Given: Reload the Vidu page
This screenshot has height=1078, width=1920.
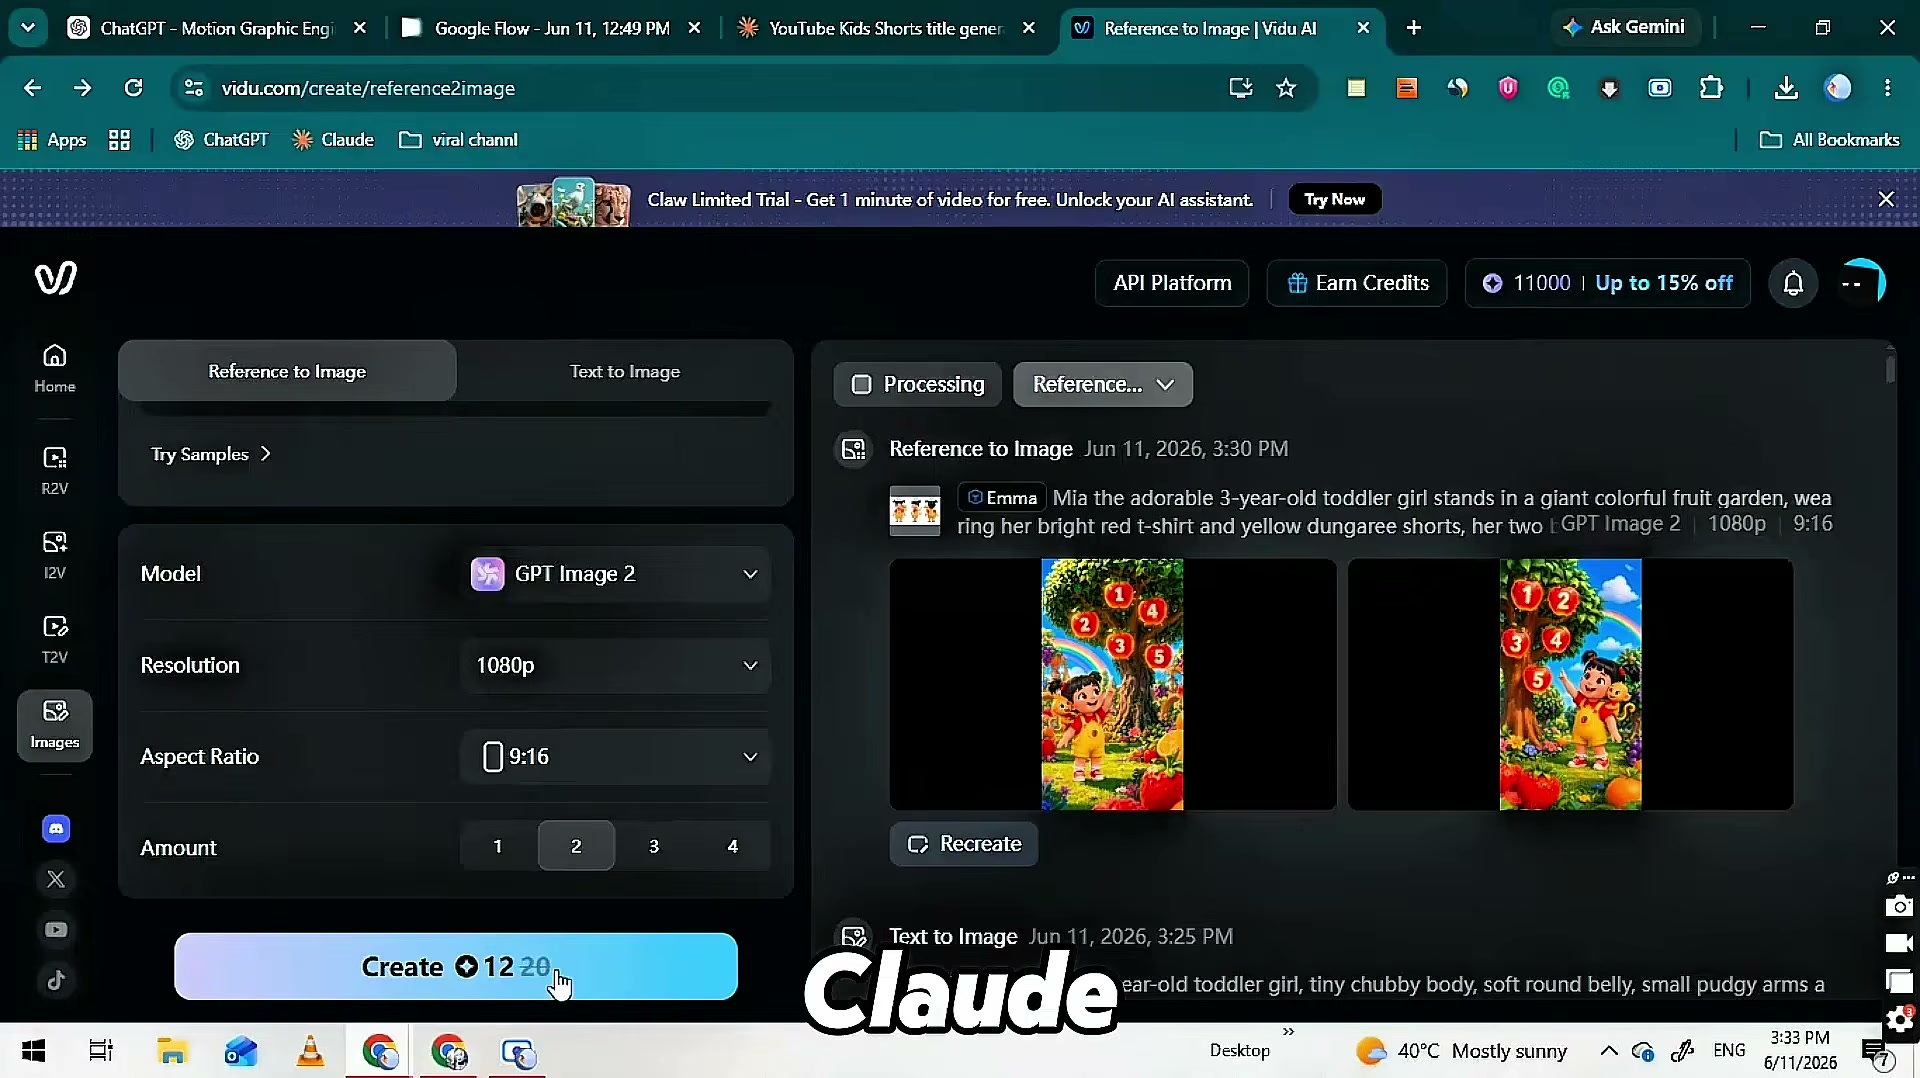Looking at the screenshot, I should 133,88.
